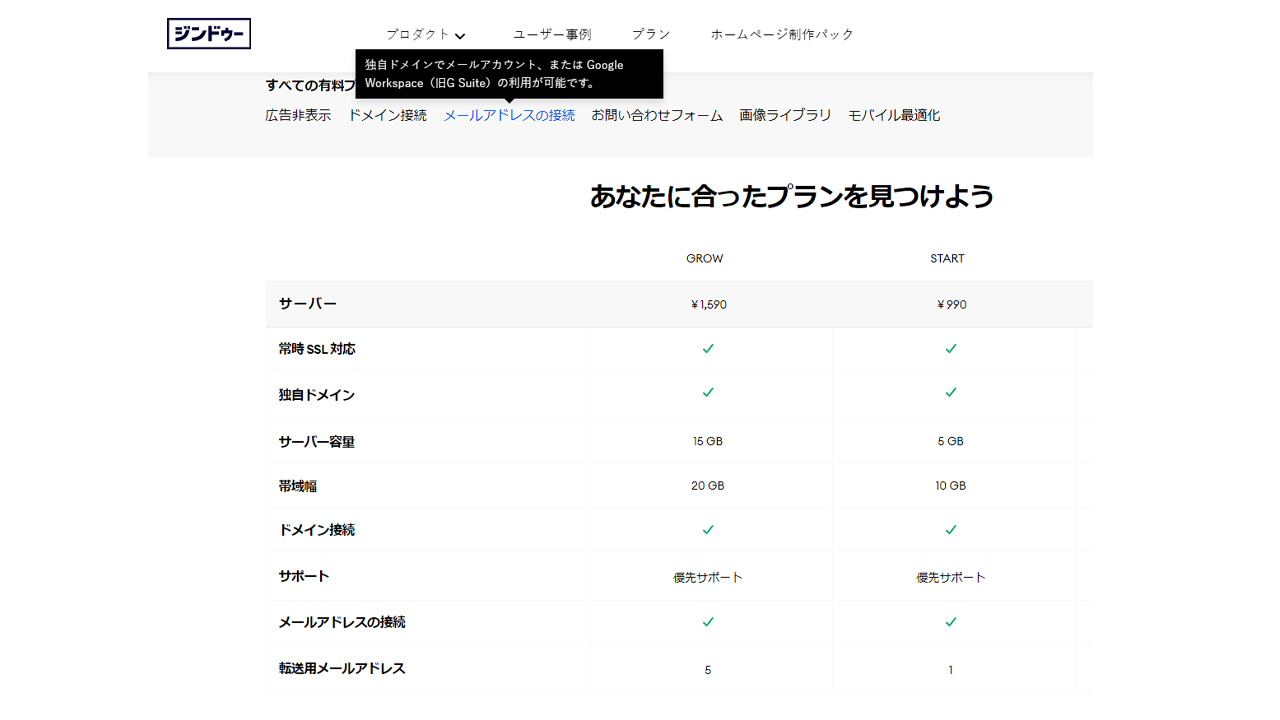Click 帯域幅 row label
The width and height of the screenshot is (1280, 720).
298,486
